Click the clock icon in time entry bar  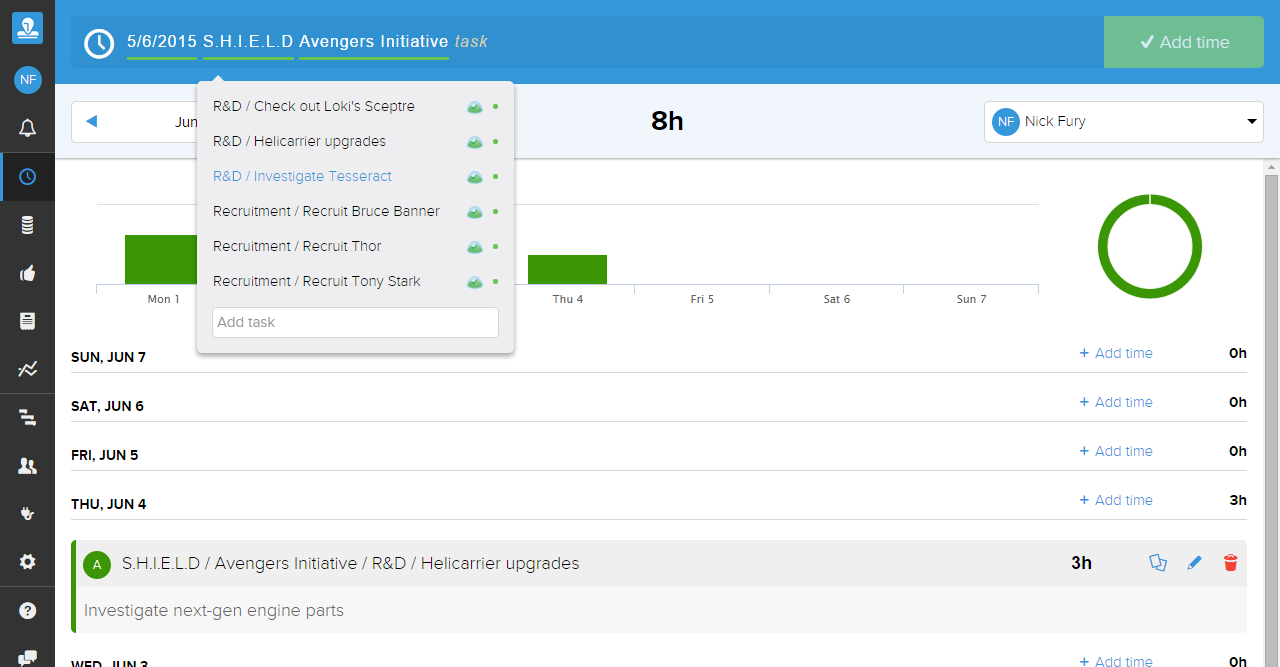99,43
